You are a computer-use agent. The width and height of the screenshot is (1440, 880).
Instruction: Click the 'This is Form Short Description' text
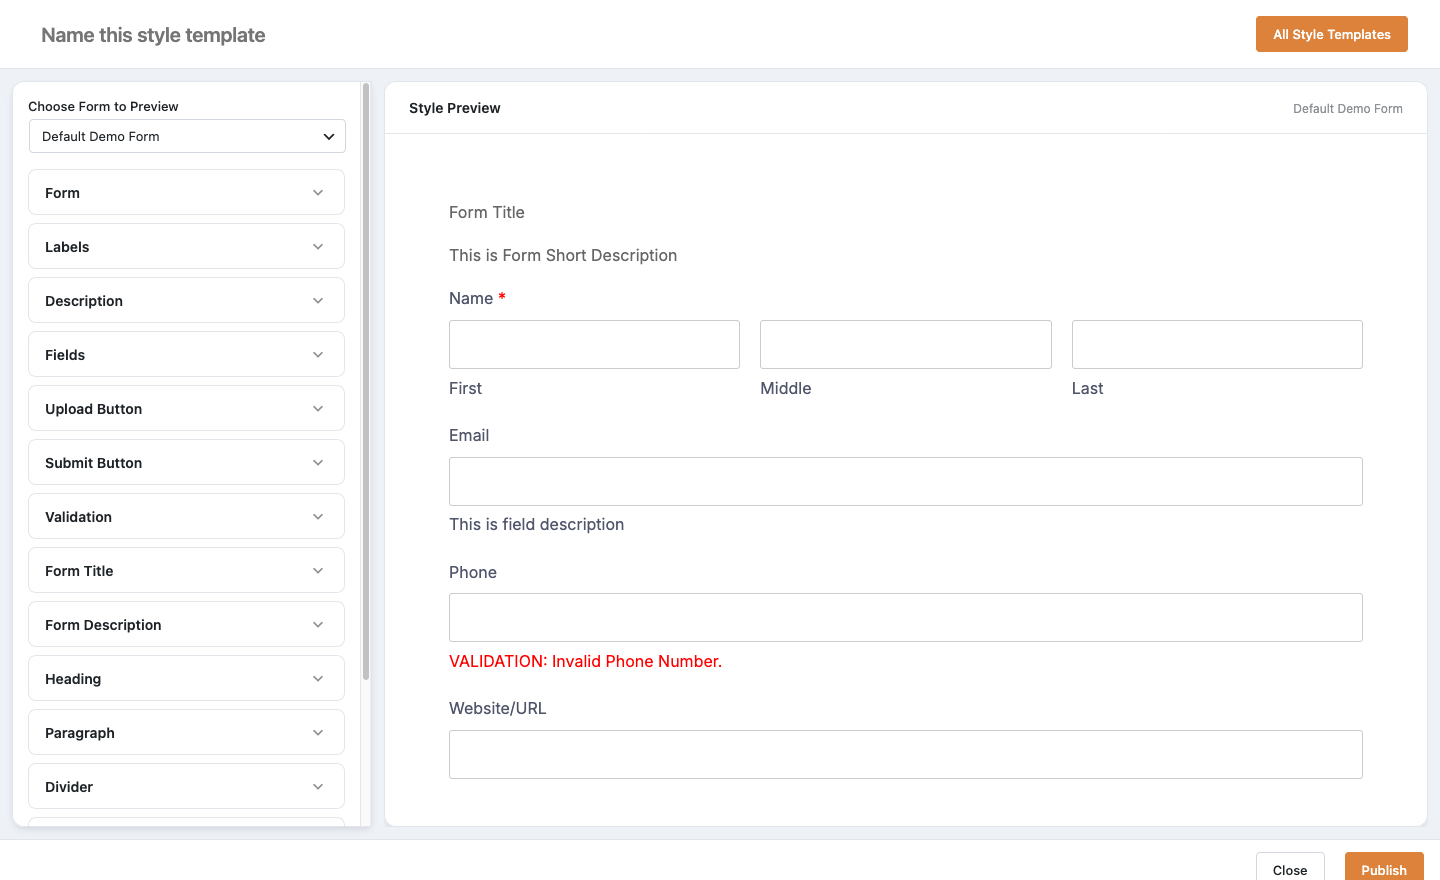coord(563,255)
